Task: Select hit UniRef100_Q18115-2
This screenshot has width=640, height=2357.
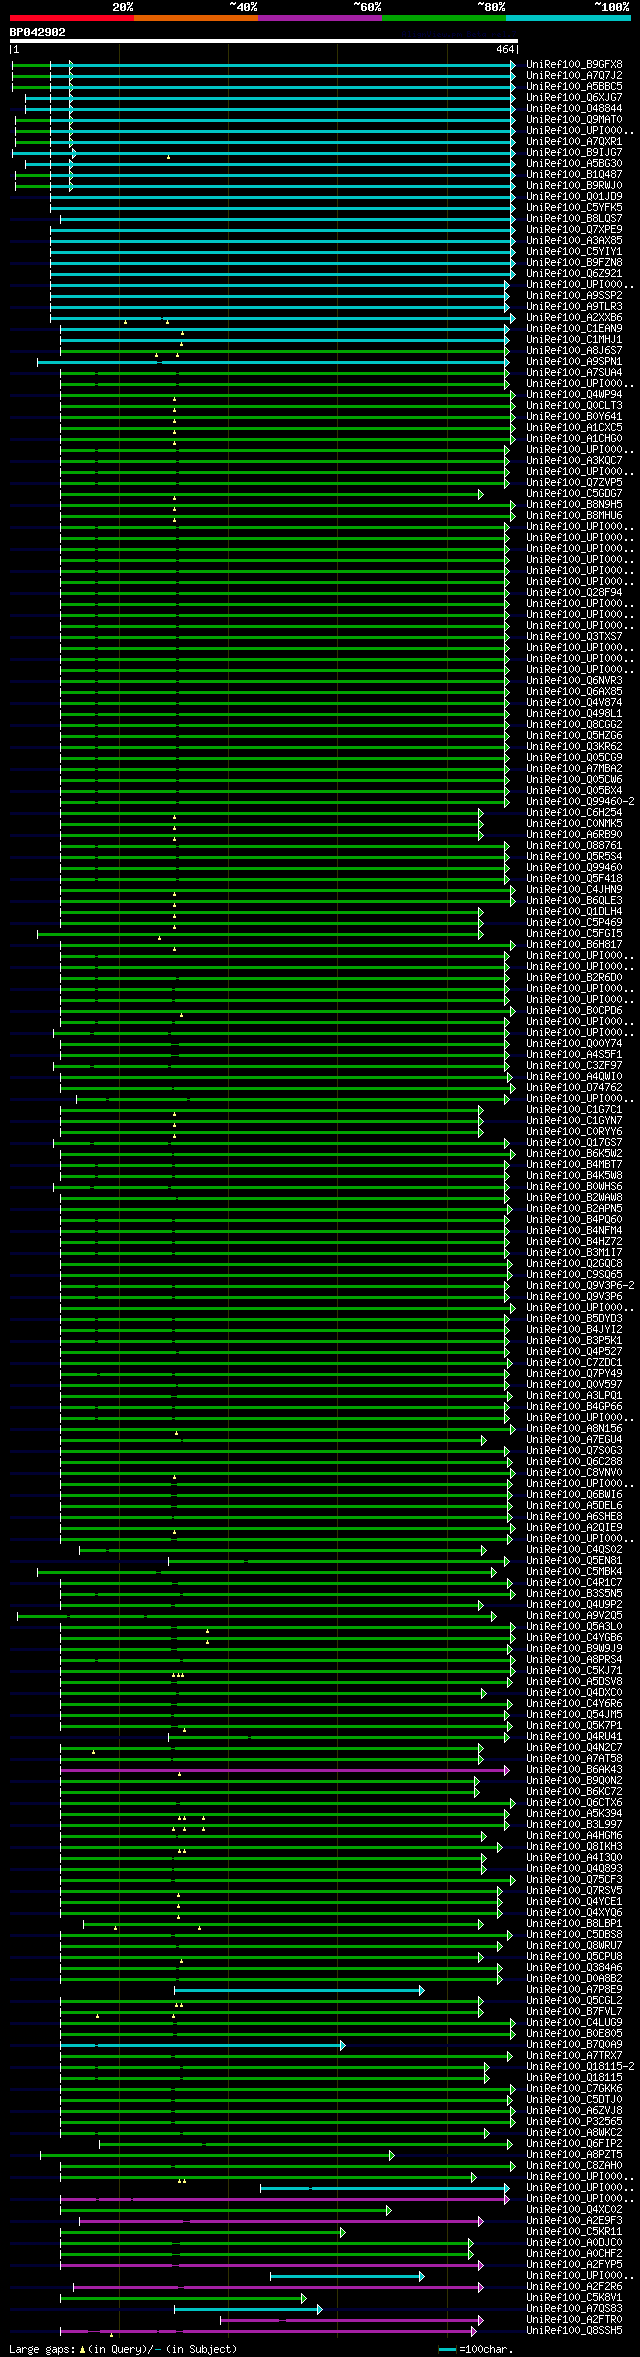Action: point(580,2066)
